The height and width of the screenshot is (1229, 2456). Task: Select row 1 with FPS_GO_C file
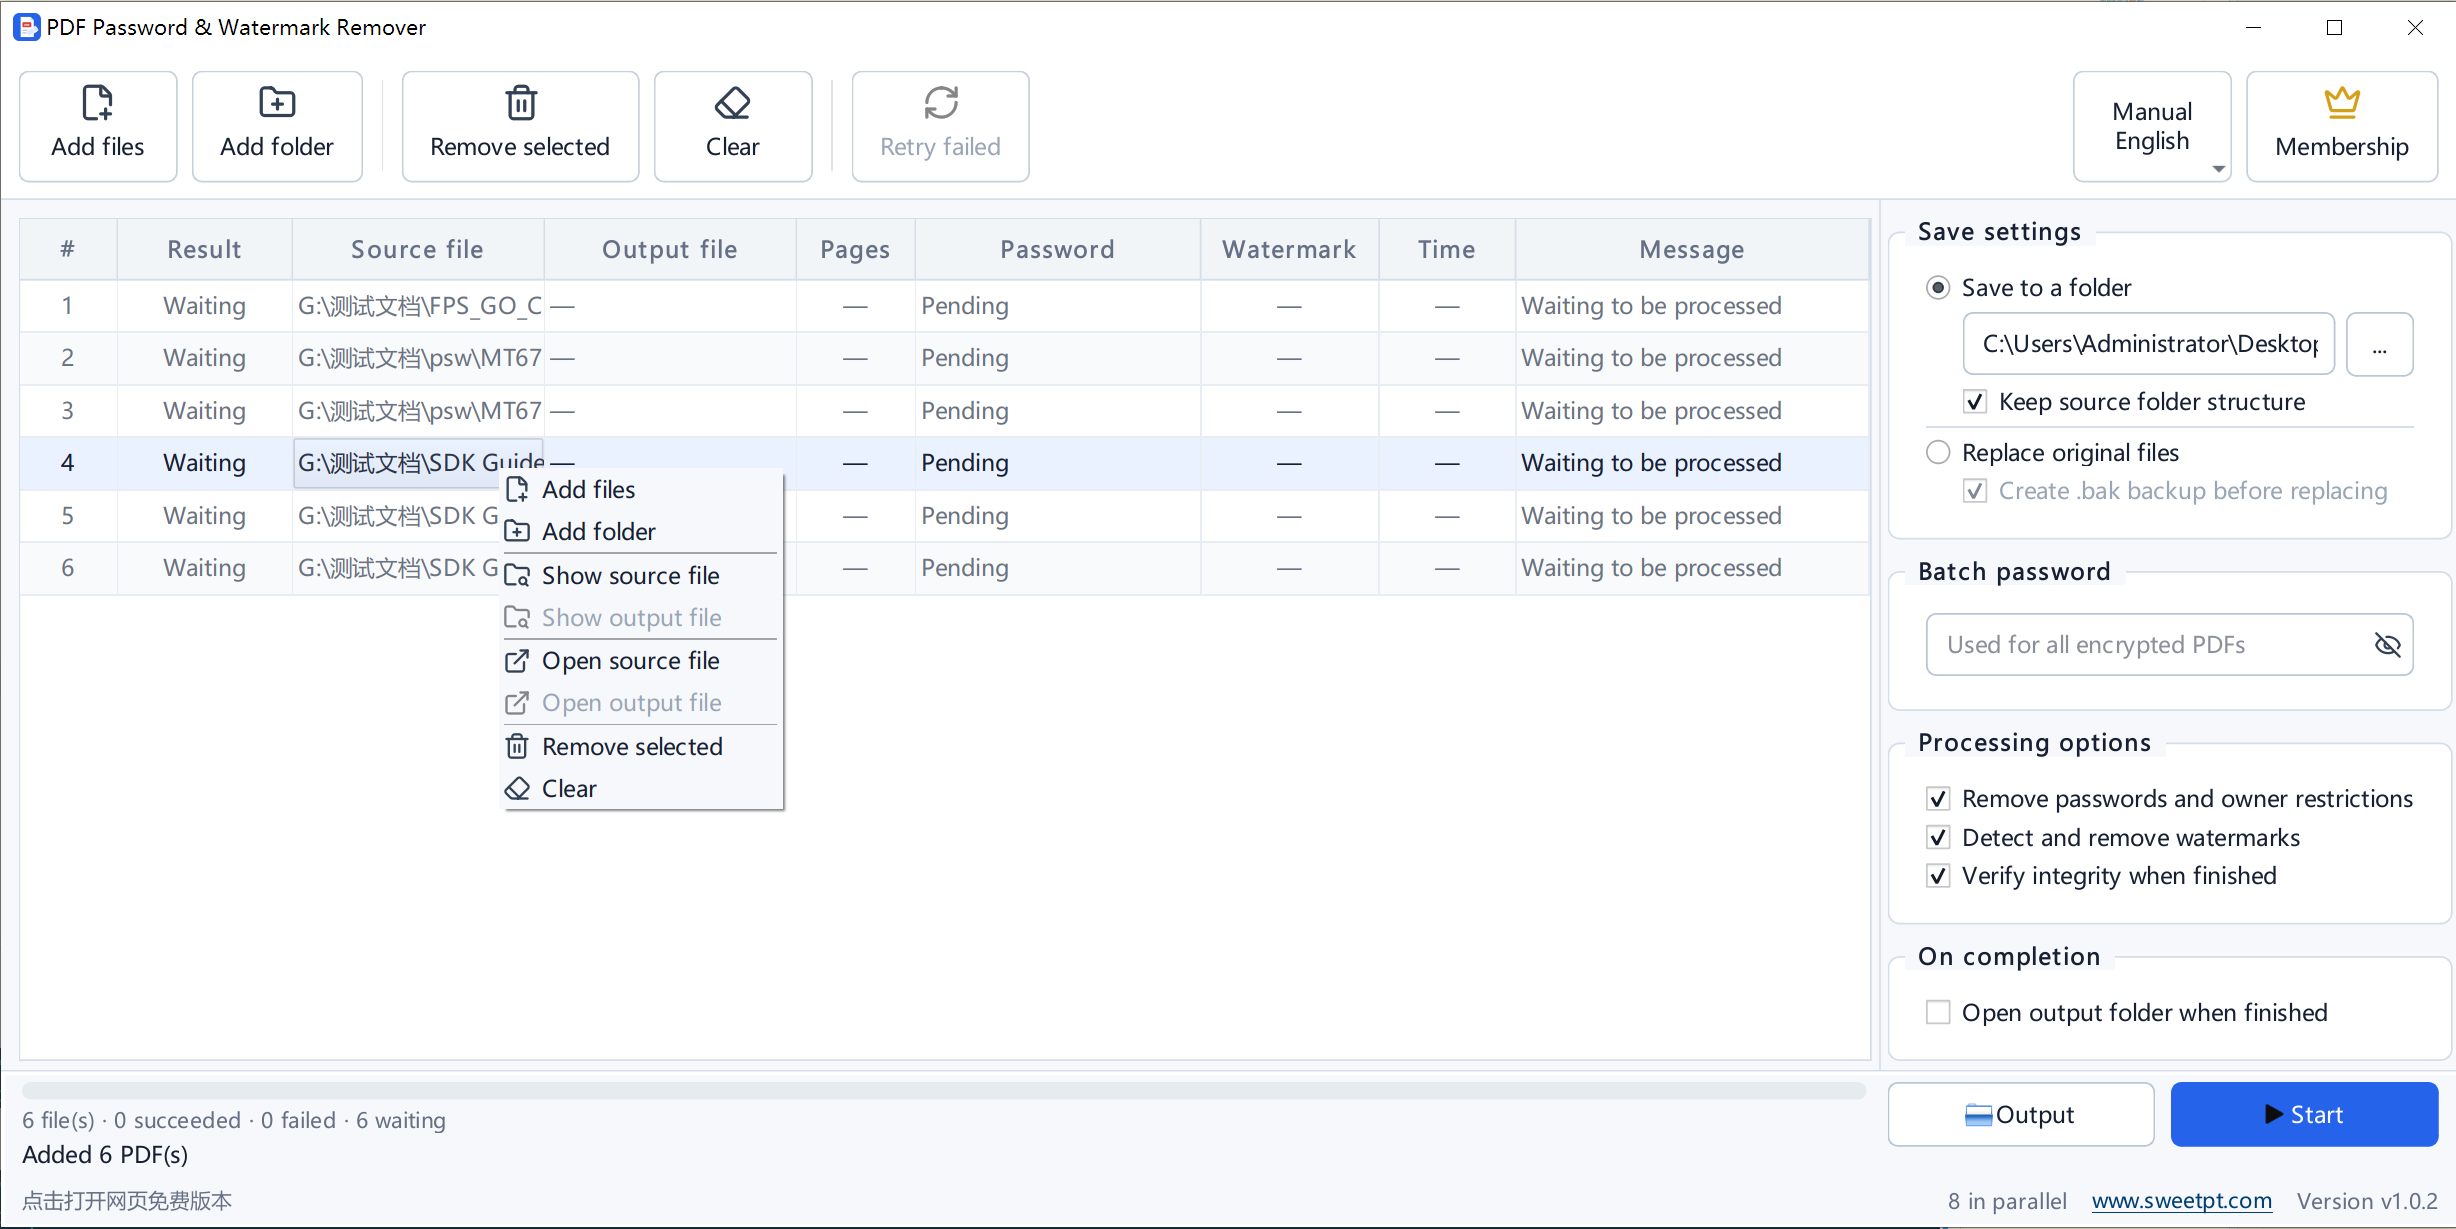(943, 306)
